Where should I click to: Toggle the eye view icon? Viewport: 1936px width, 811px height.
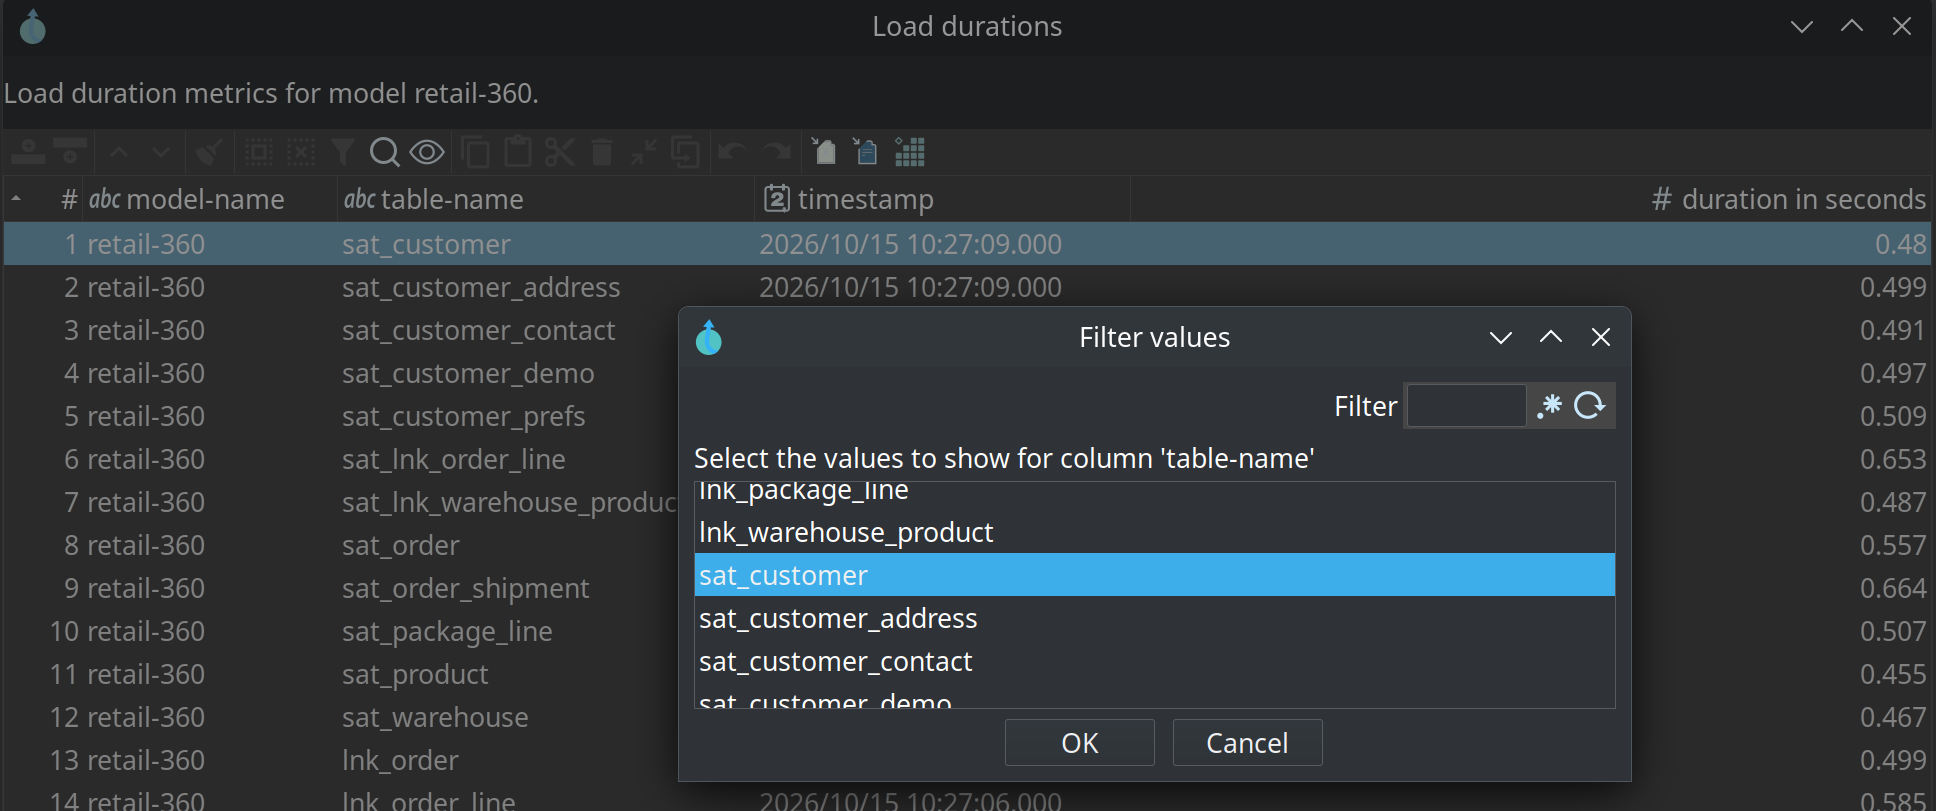click(427, 152)
